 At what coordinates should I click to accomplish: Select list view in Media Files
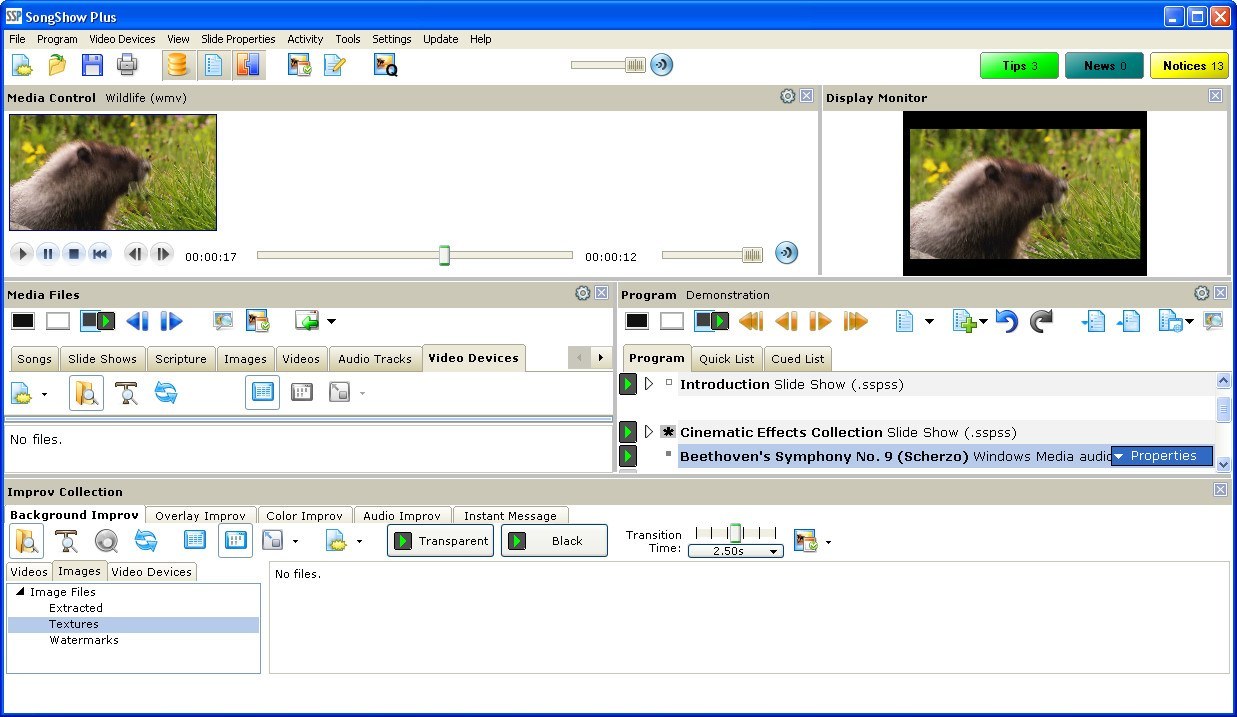click(262, 394)
